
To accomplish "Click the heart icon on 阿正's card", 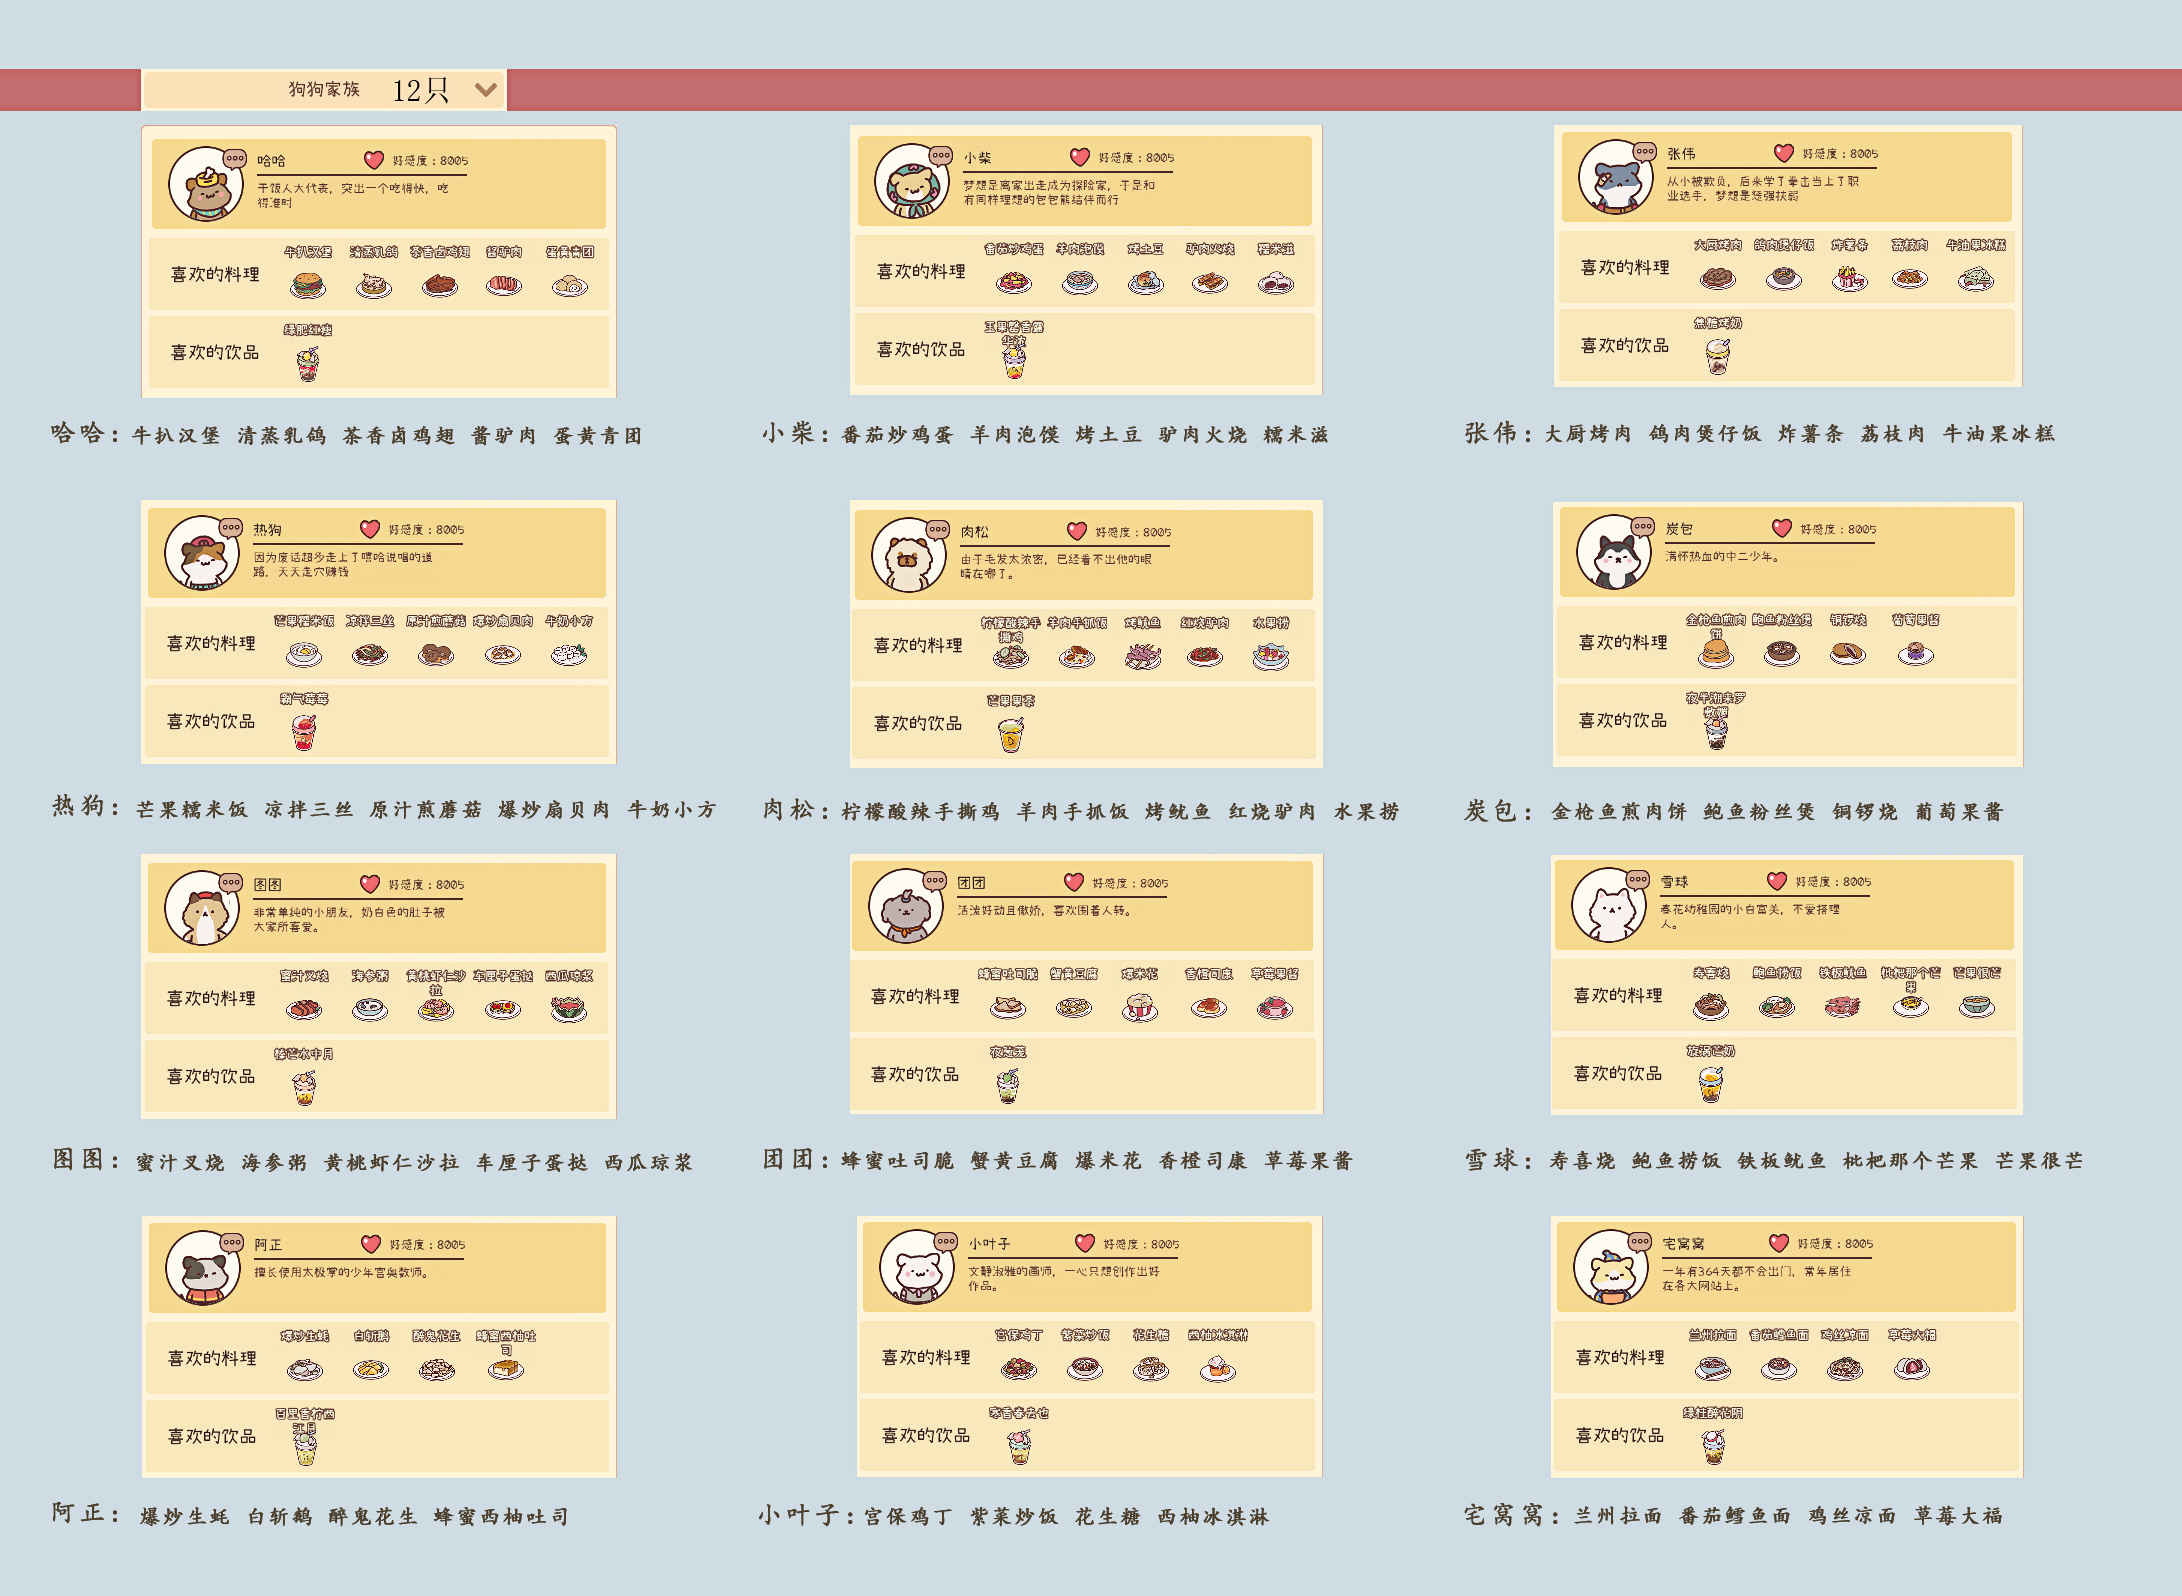I will pos(371,1243).
